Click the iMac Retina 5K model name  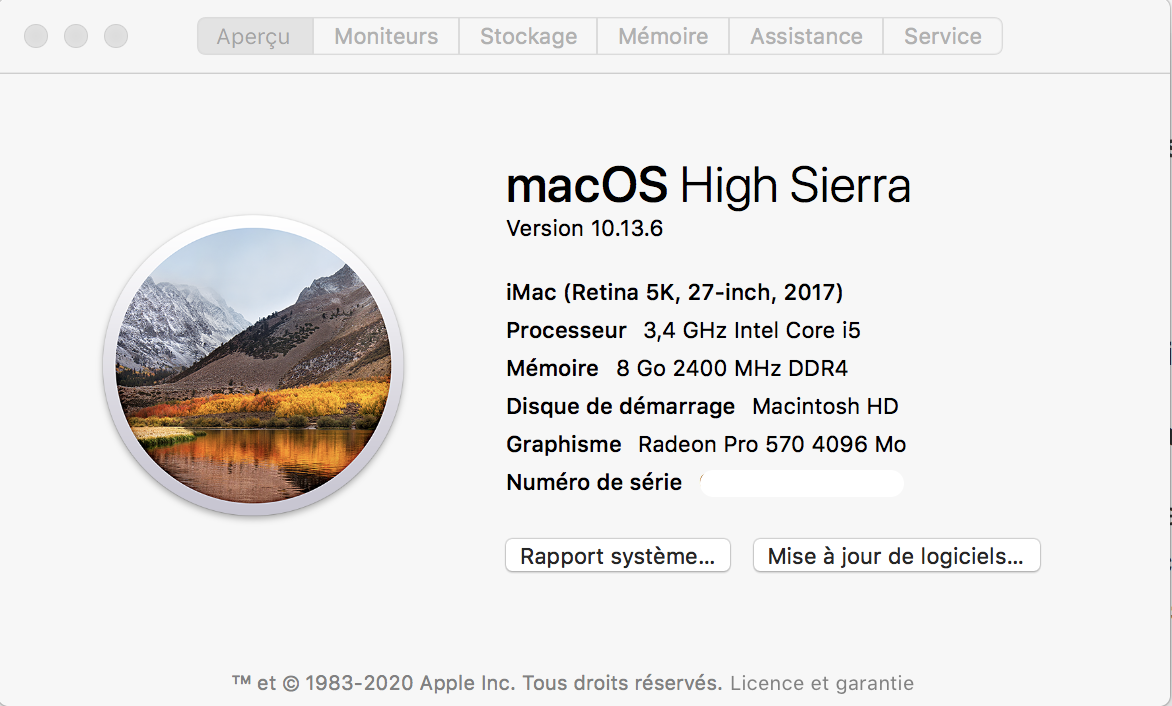[x=675, y=293]
